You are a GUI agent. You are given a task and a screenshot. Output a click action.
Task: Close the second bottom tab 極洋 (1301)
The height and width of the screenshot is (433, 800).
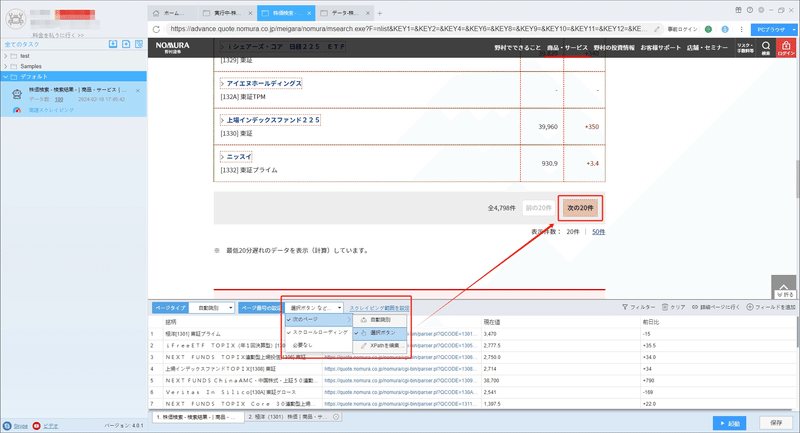point(336,417)
